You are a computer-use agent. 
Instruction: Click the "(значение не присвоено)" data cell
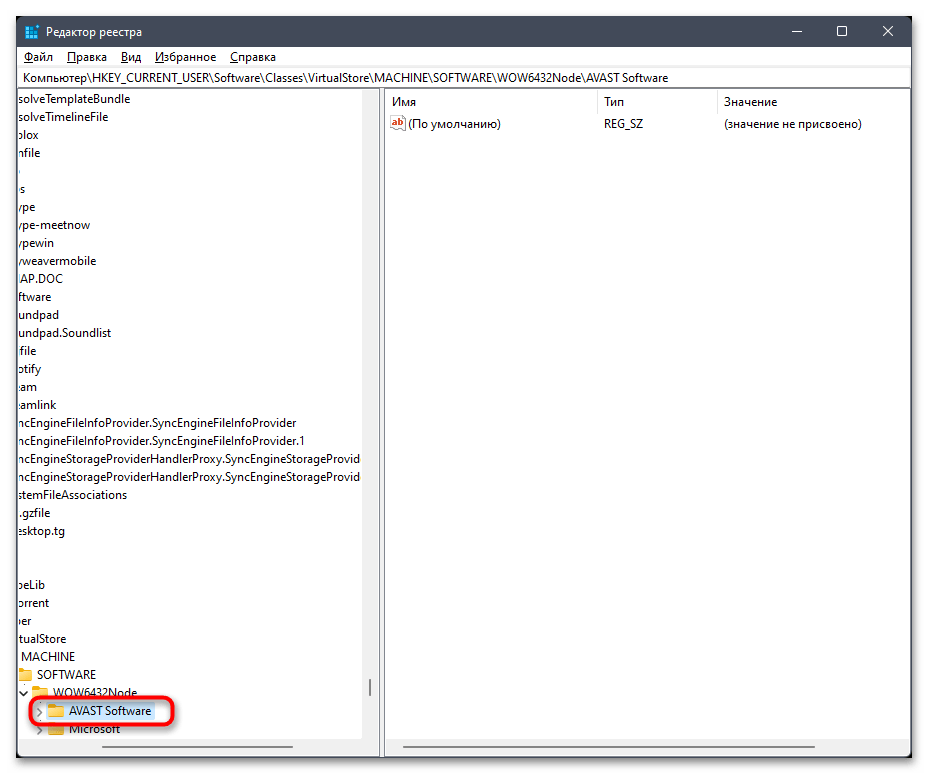click(x=792, y=124)
